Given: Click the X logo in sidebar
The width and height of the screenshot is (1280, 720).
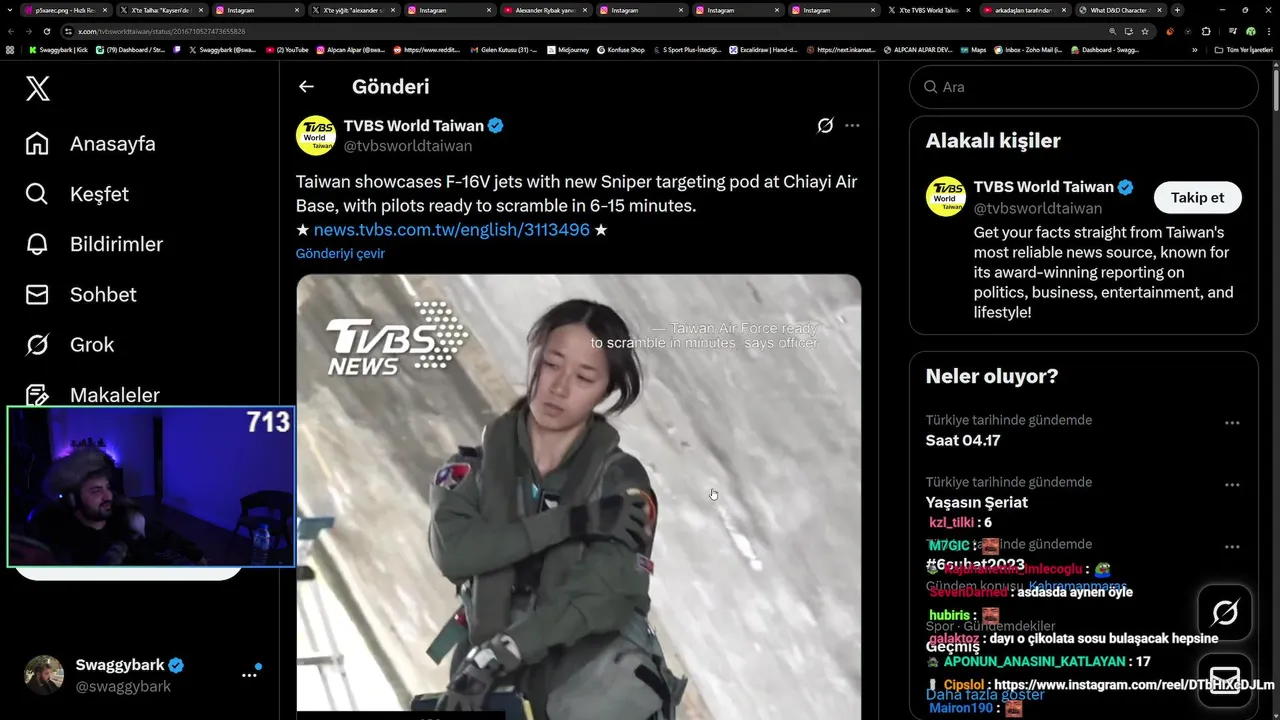Looking at the screenshot, I should [x=37, y=89].
